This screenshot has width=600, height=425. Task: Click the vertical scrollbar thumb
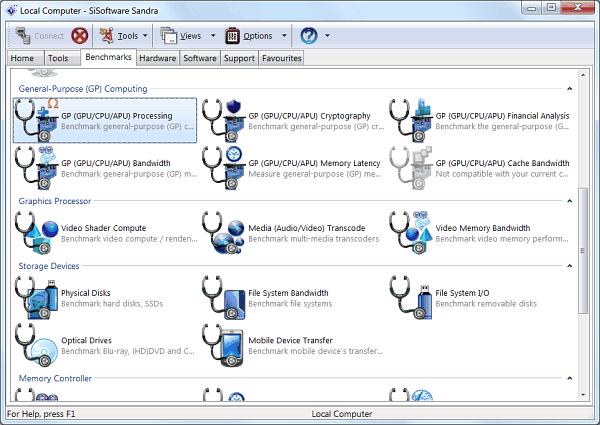[583, 251]
